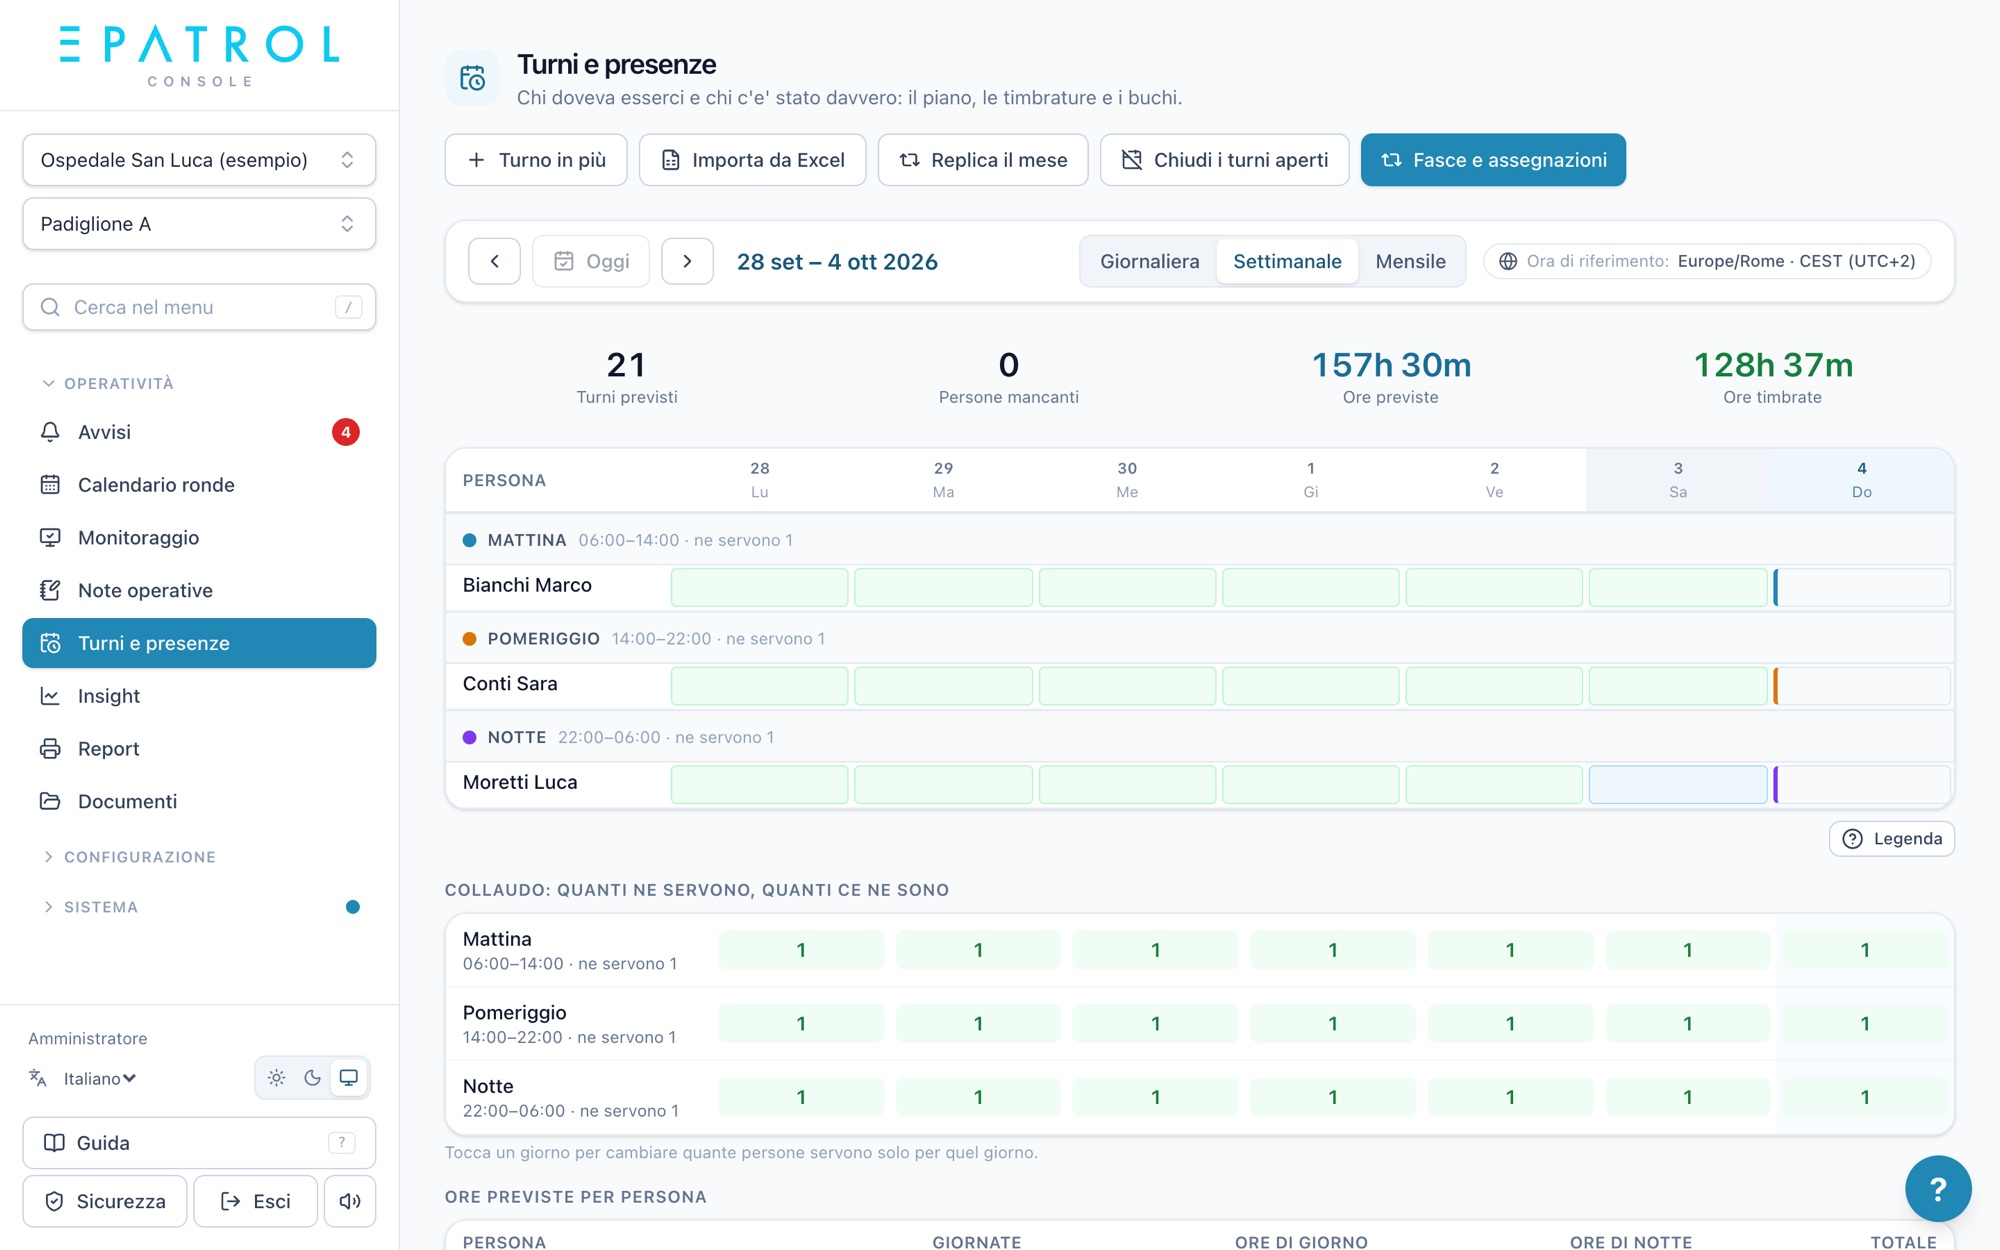Open Note operative edit icon
Image resolution: width=2000 pixels, height=1250 pixels.
(50, 590)
